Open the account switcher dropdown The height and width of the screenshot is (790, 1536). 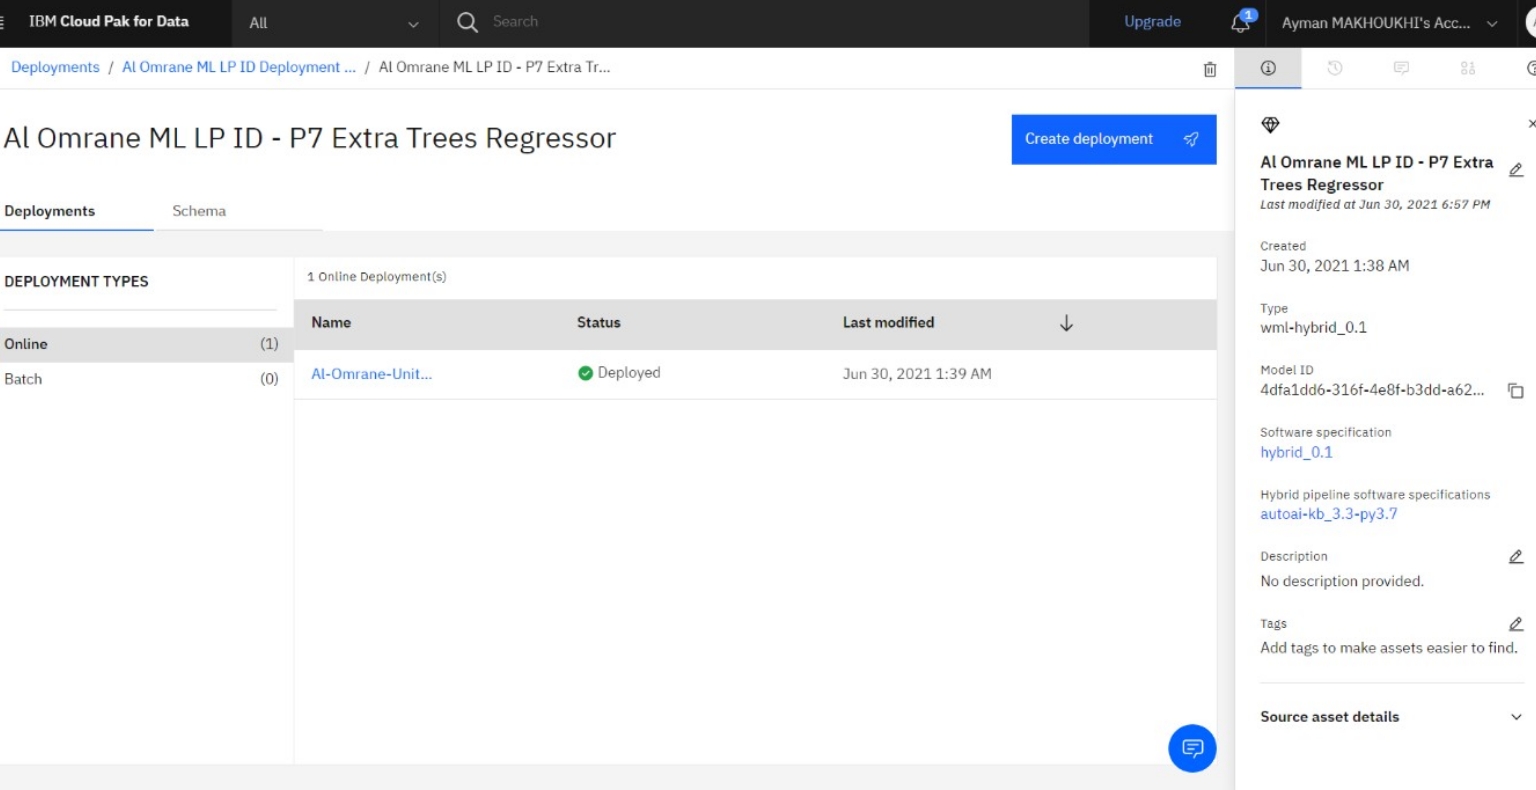click(x=1389, y=23)
